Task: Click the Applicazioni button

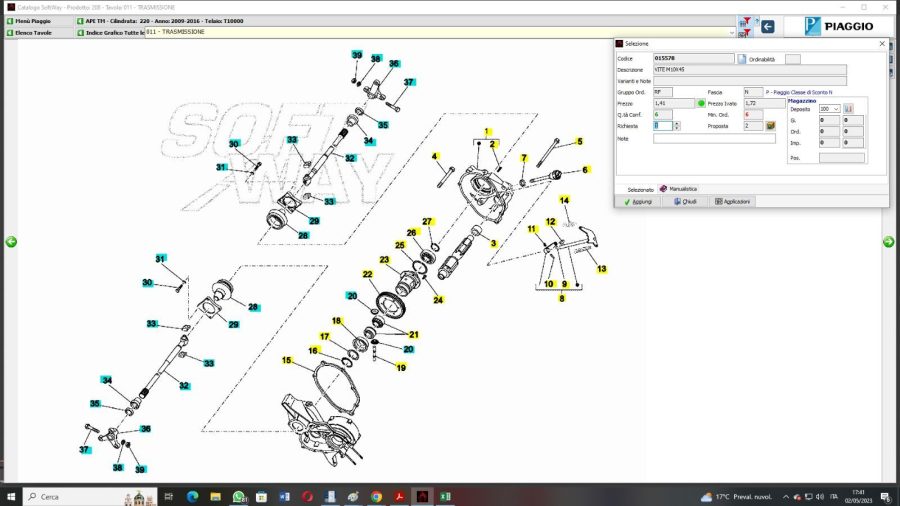Action: coord(732,201)
